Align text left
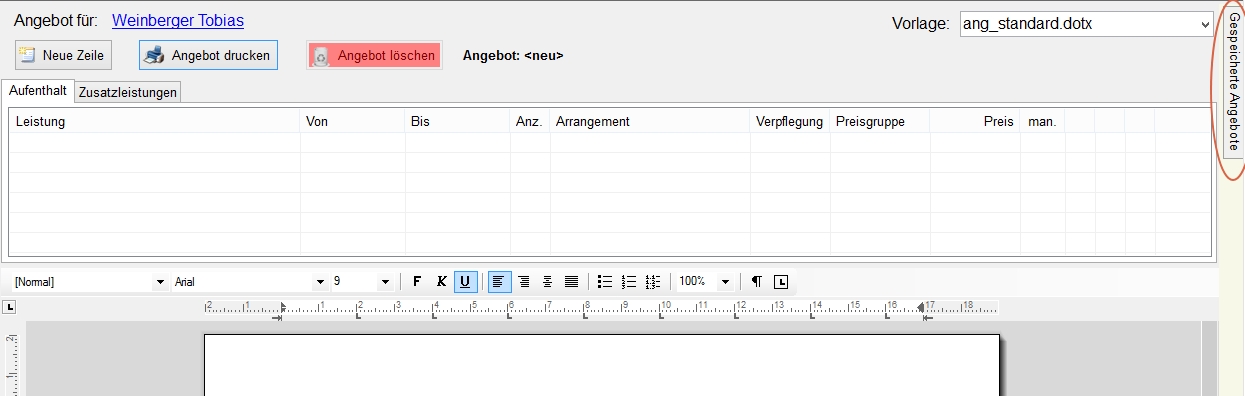This screenshot has width=1245, height=396. (x=499, y=282)
